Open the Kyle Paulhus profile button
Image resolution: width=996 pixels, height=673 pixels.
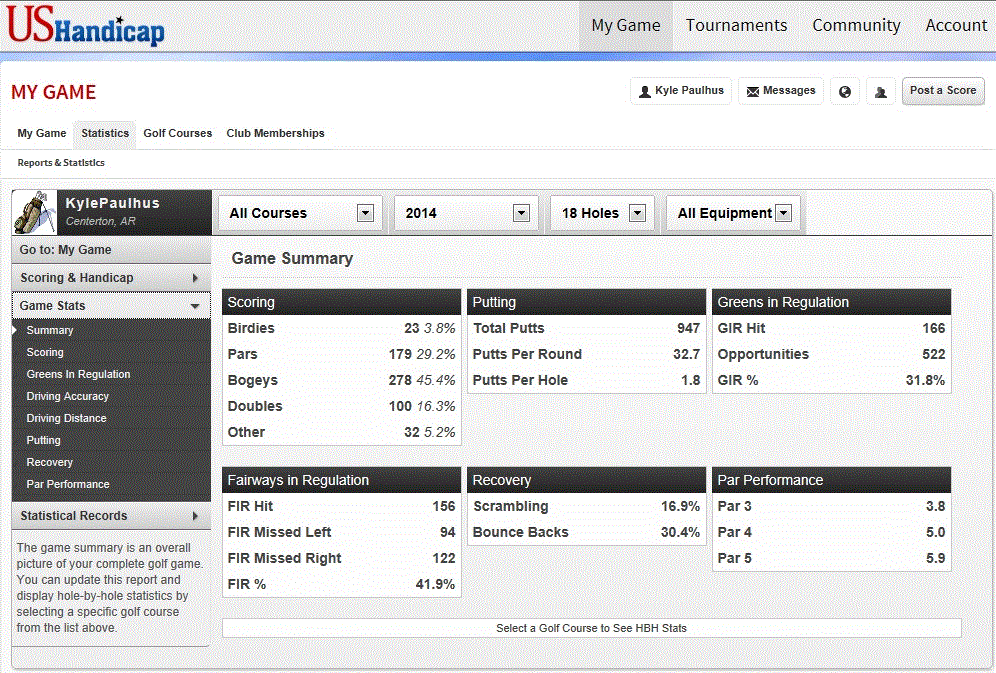click(x=681, y=91)
